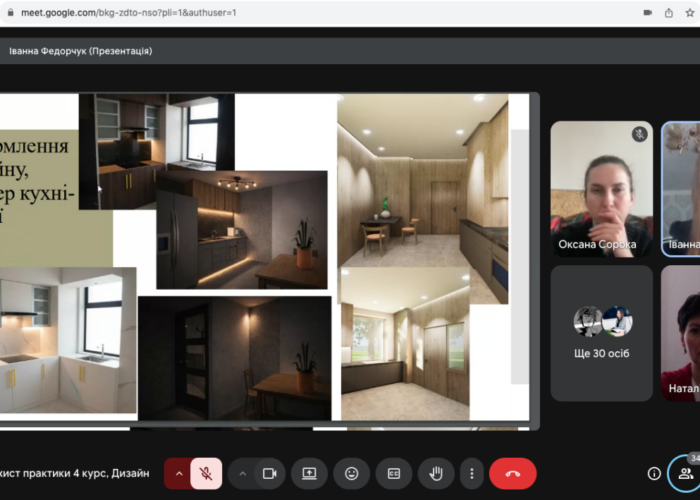Unmute the microphone with the red mic button
The width and height of the screenshot is (700, 500).
[206, 473]
